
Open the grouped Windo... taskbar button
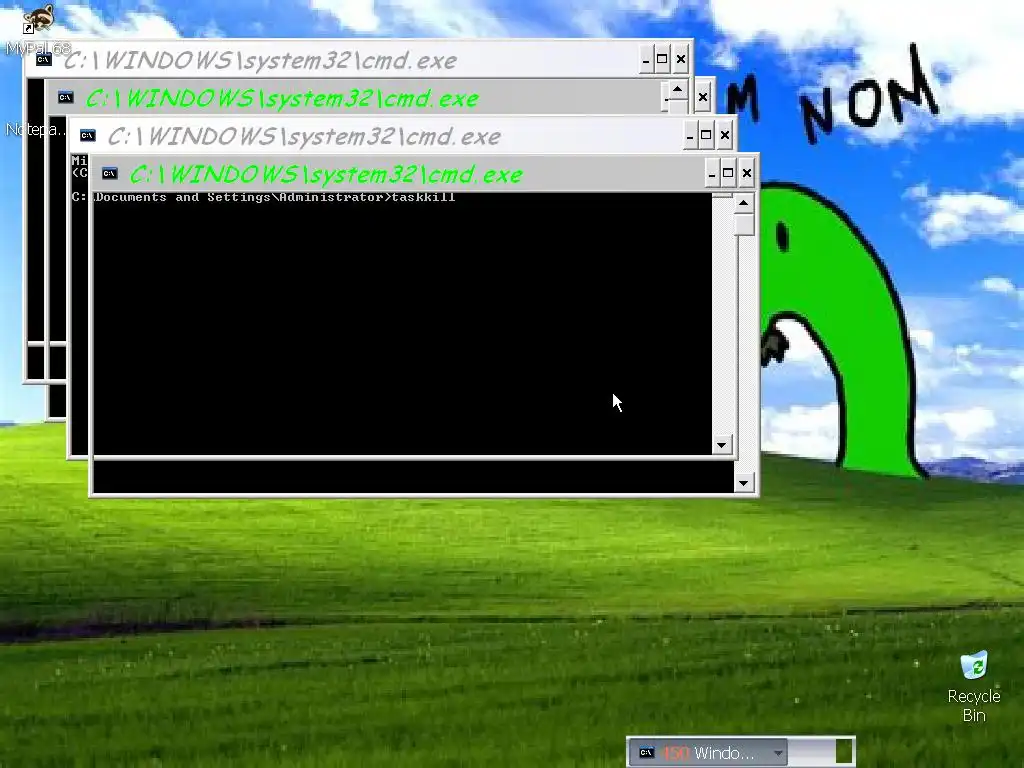tap(709, 752)
